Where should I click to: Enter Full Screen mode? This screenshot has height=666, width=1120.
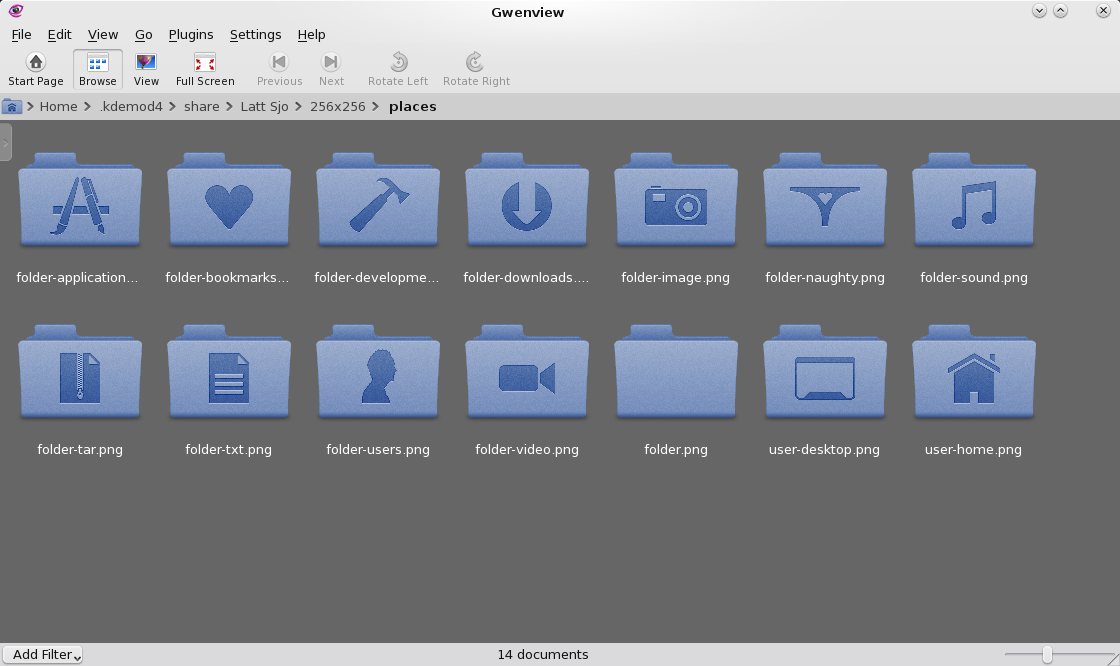(x=205, y=69)
